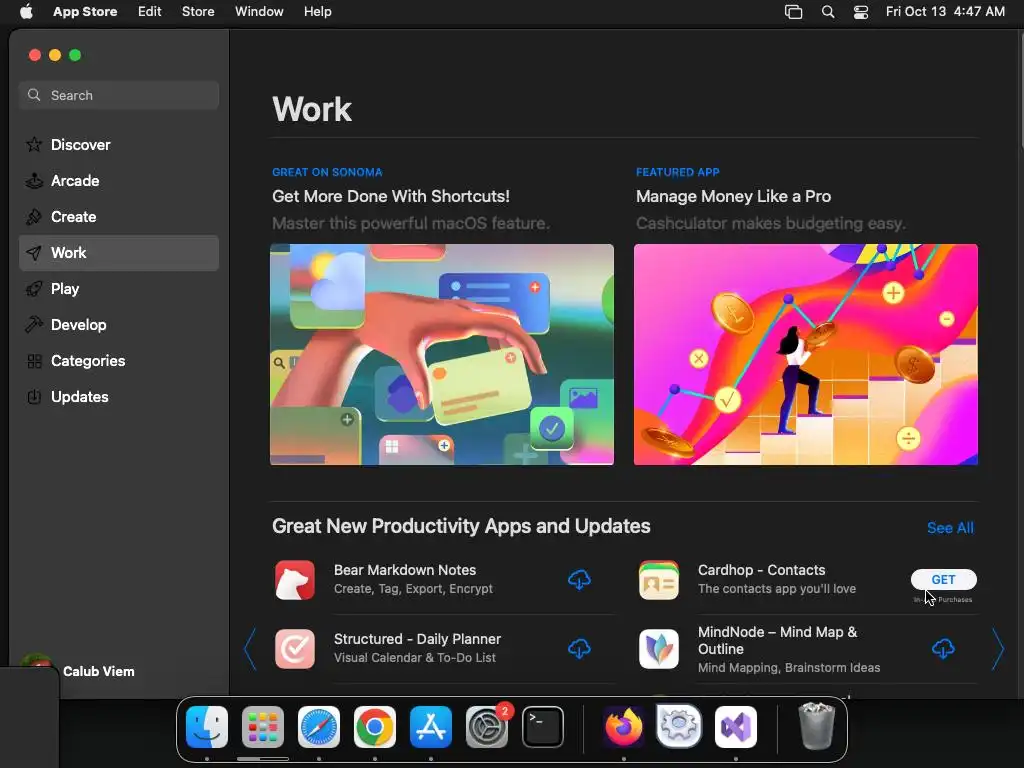Open date and time in menu bar

pyautogui.click(x=945, y=12)
